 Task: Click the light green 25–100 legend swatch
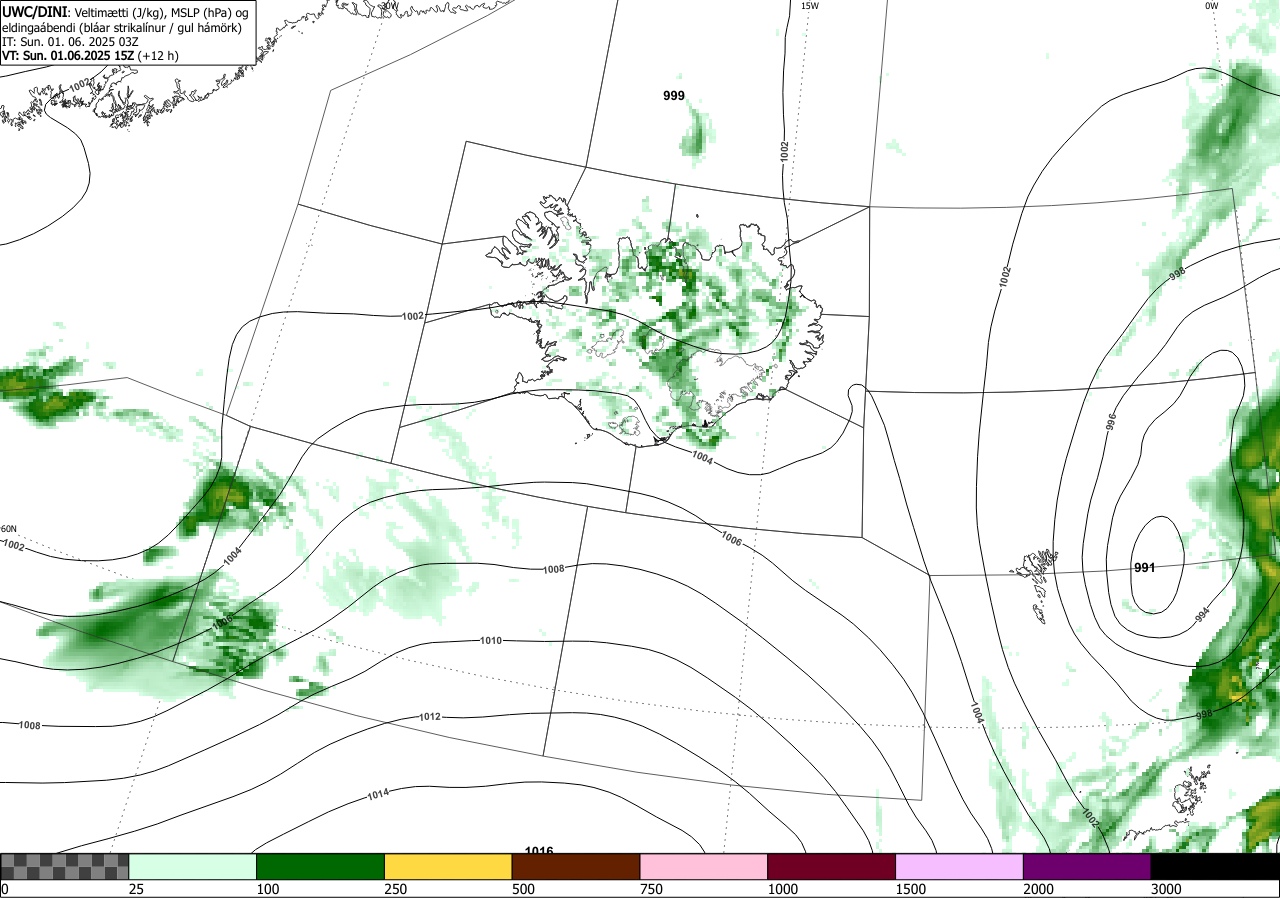193,866
